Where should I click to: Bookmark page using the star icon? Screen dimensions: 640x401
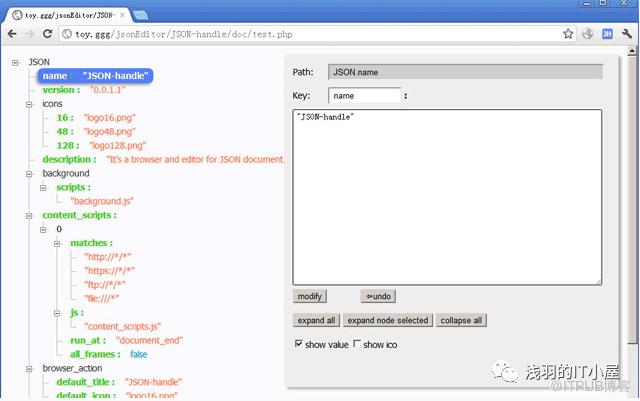(x=568, y=33)
